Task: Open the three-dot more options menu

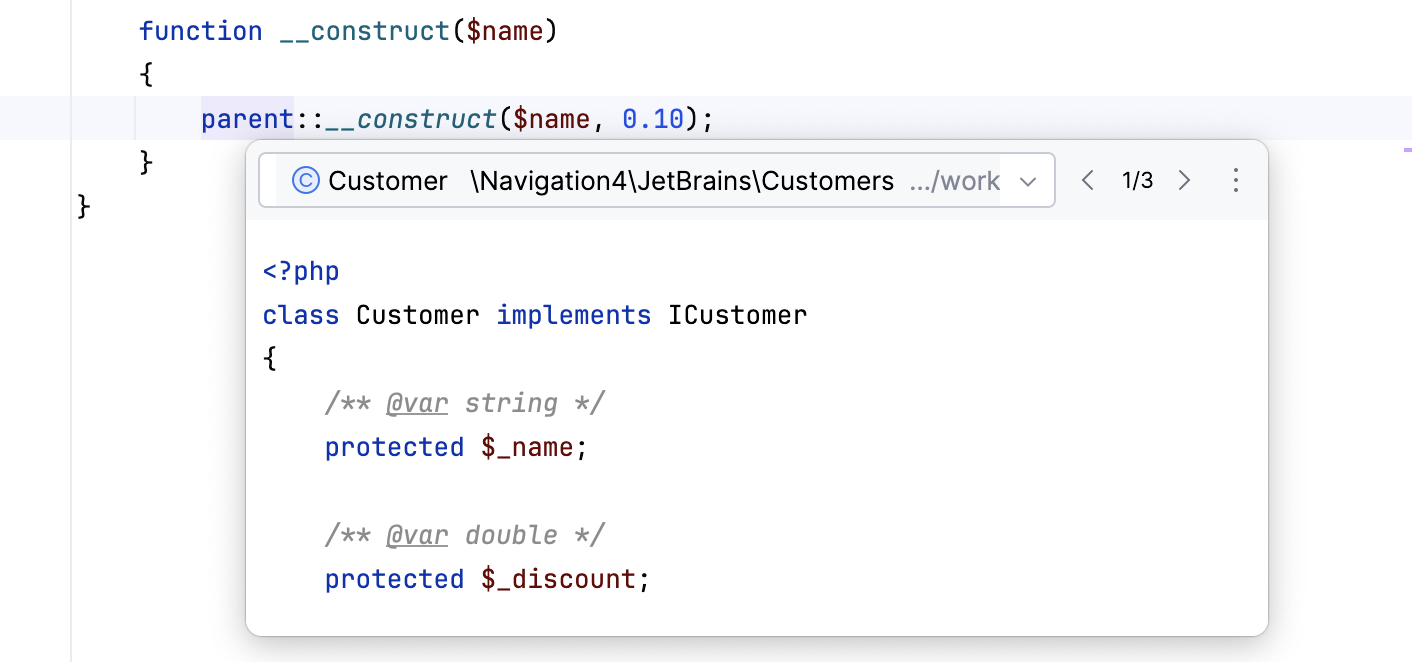Action: [1236, 180]
